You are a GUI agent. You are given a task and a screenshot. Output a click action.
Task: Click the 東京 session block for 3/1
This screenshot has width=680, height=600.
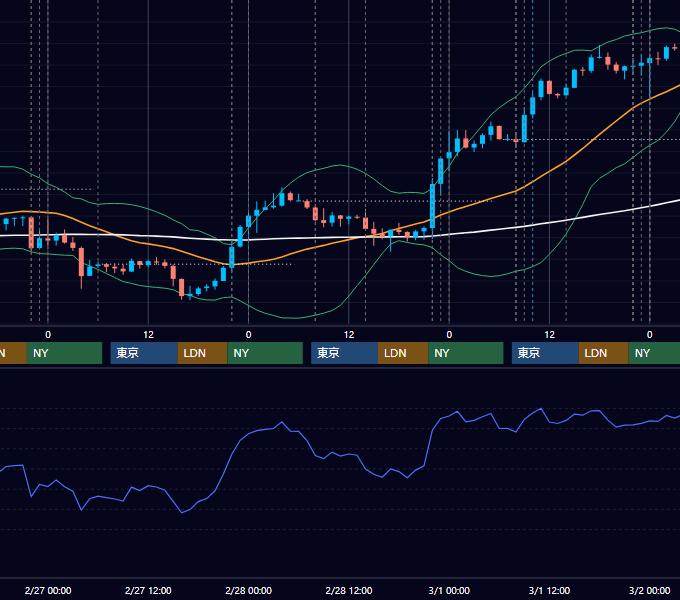tap(545, 353)
